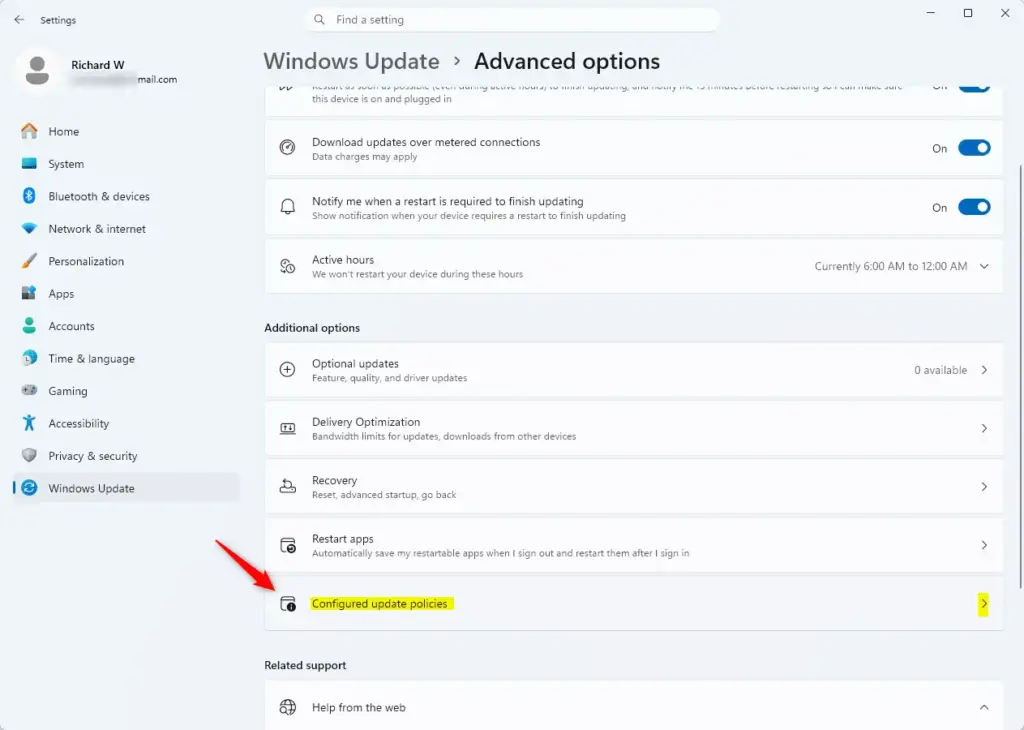1024x730 pixels.
Task: Click Optional updates label
Action: click(x=355, y=364)
